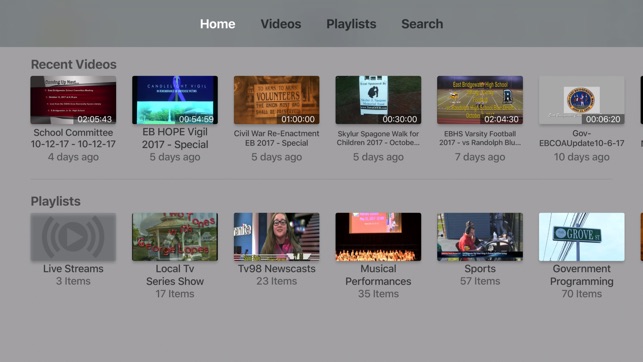
Task: Click 'Civil War Re-Enactment EB 2017' title
Action: (x=276, y=138)
